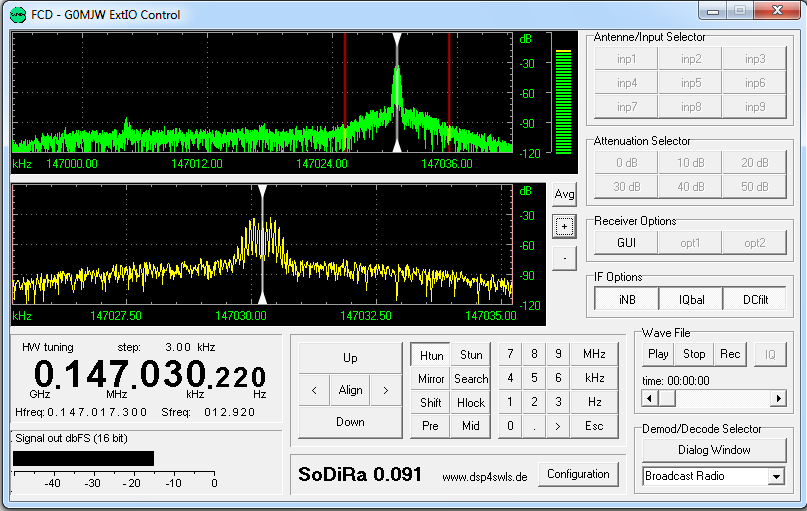Toggle the IQbal IF option

[690, 299]
